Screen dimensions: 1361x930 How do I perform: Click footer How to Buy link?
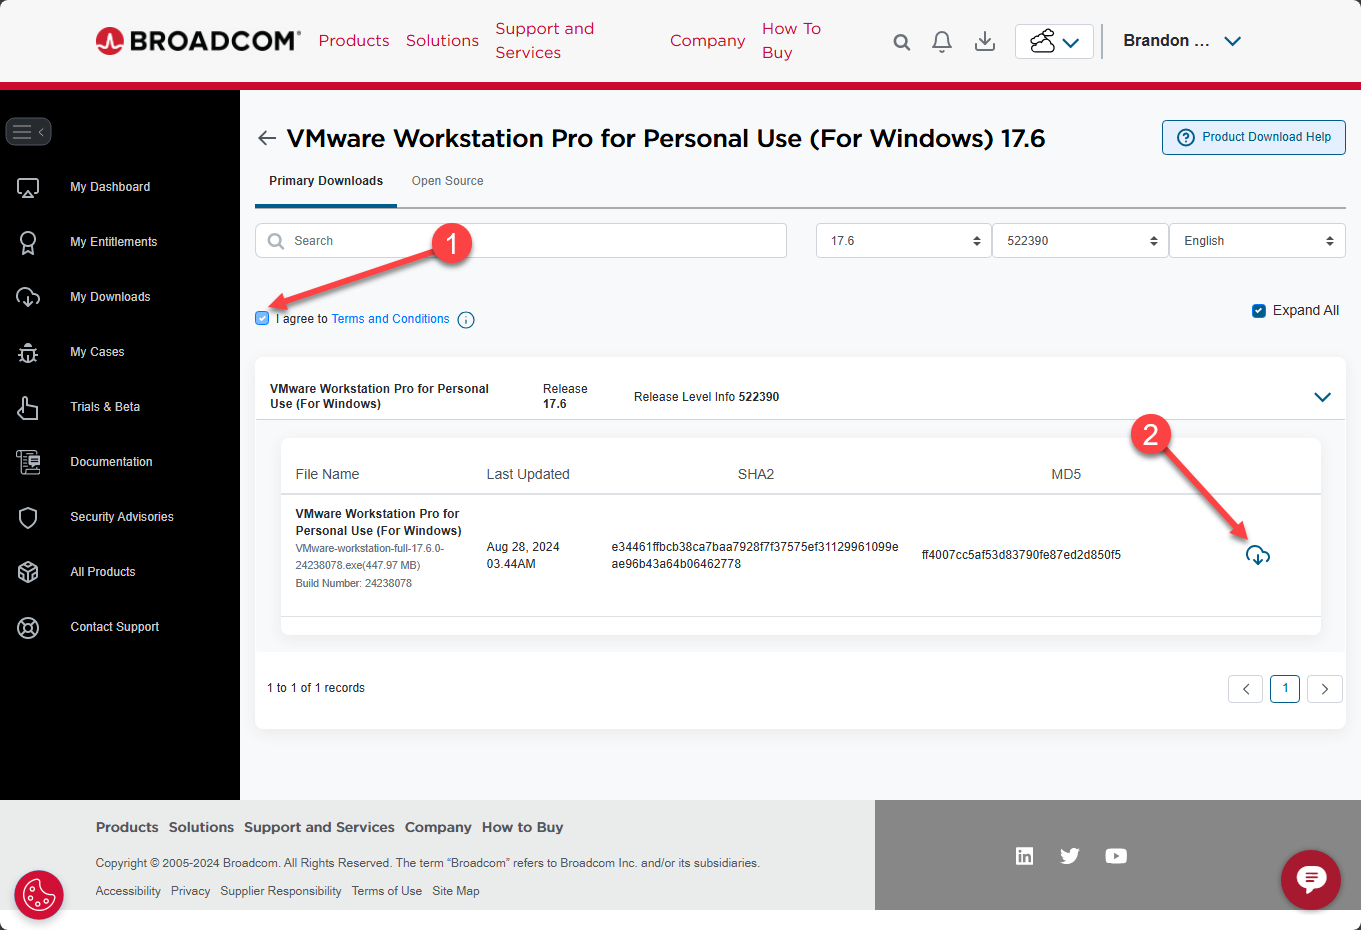[522, 827]
